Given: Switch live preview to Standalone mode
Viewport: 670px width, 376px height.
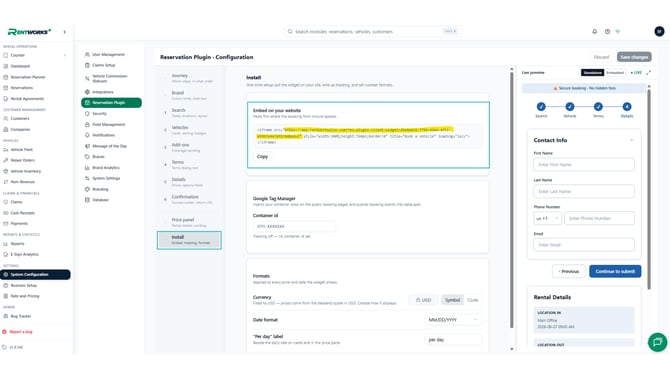Looking at the screenshot, I should point(592,73).
